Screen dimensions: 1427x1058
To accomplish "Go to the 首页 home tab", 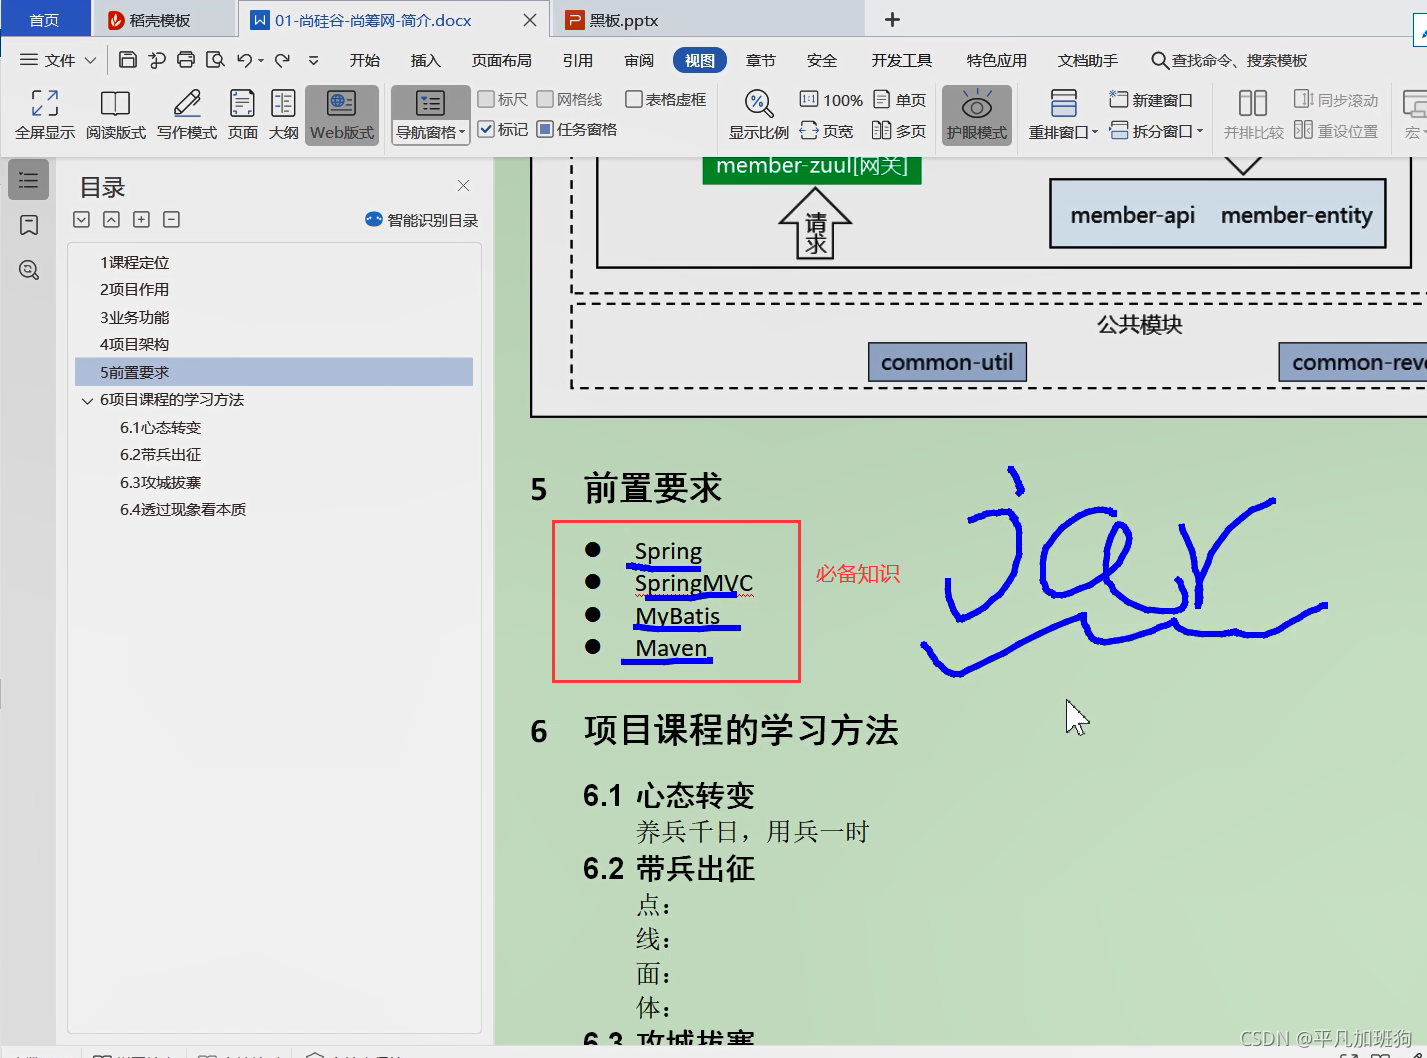I will [43, 20].
